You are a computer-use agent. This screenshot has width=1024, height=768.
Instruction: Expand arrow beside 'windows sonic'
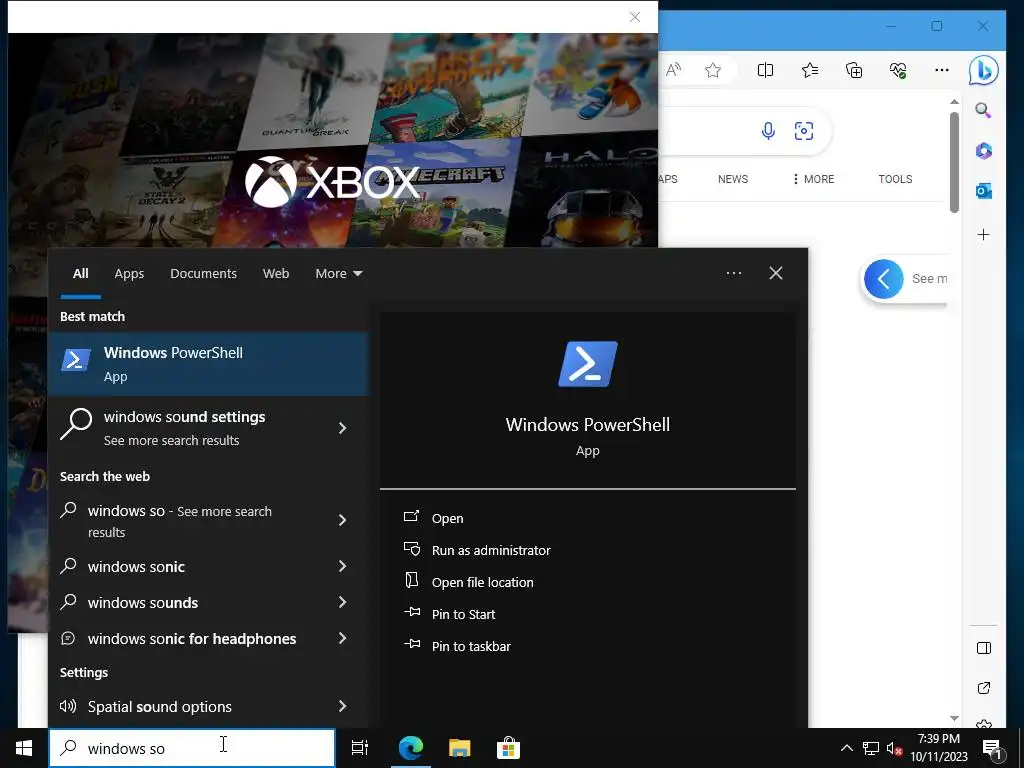(342, 566)
